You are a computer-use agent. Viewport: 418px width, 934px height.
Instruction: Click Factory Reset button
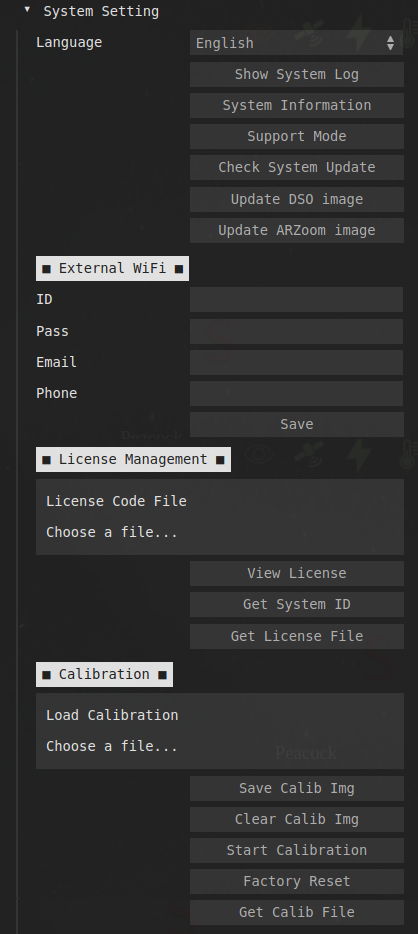(x=297, y=882)
